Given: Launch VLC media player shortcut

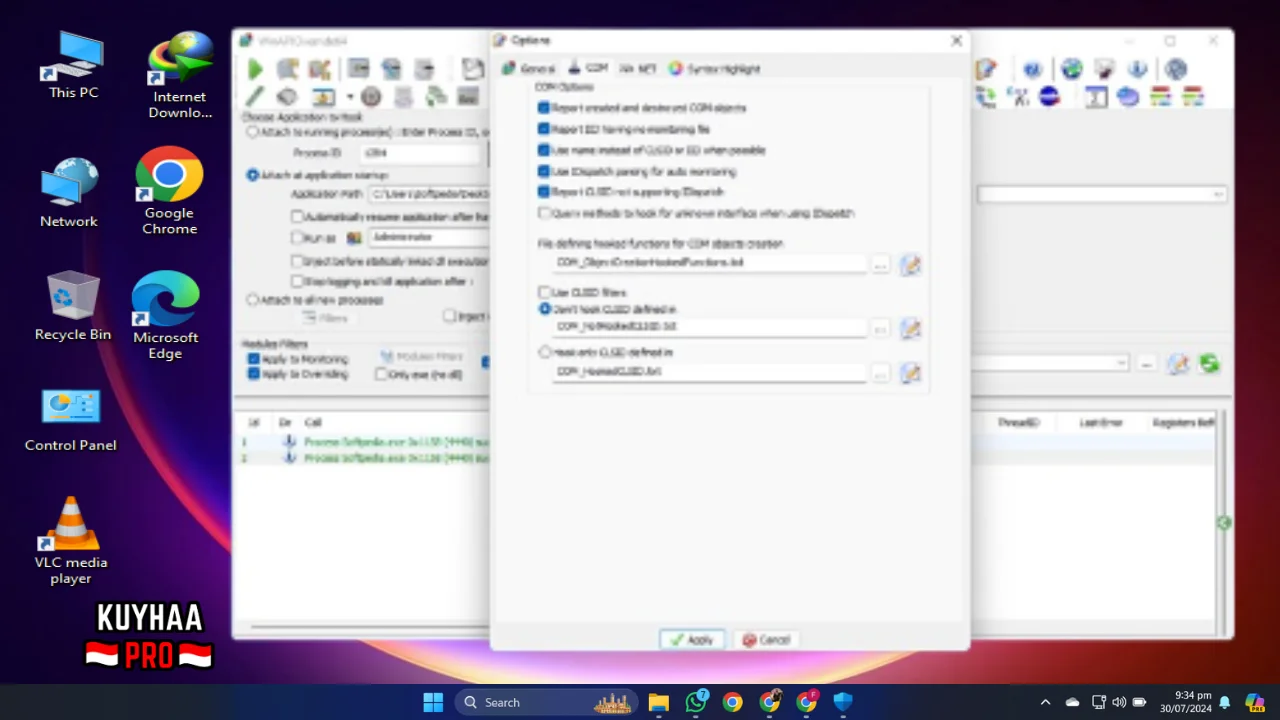Looking at the screenshot, I should (70, 541).
